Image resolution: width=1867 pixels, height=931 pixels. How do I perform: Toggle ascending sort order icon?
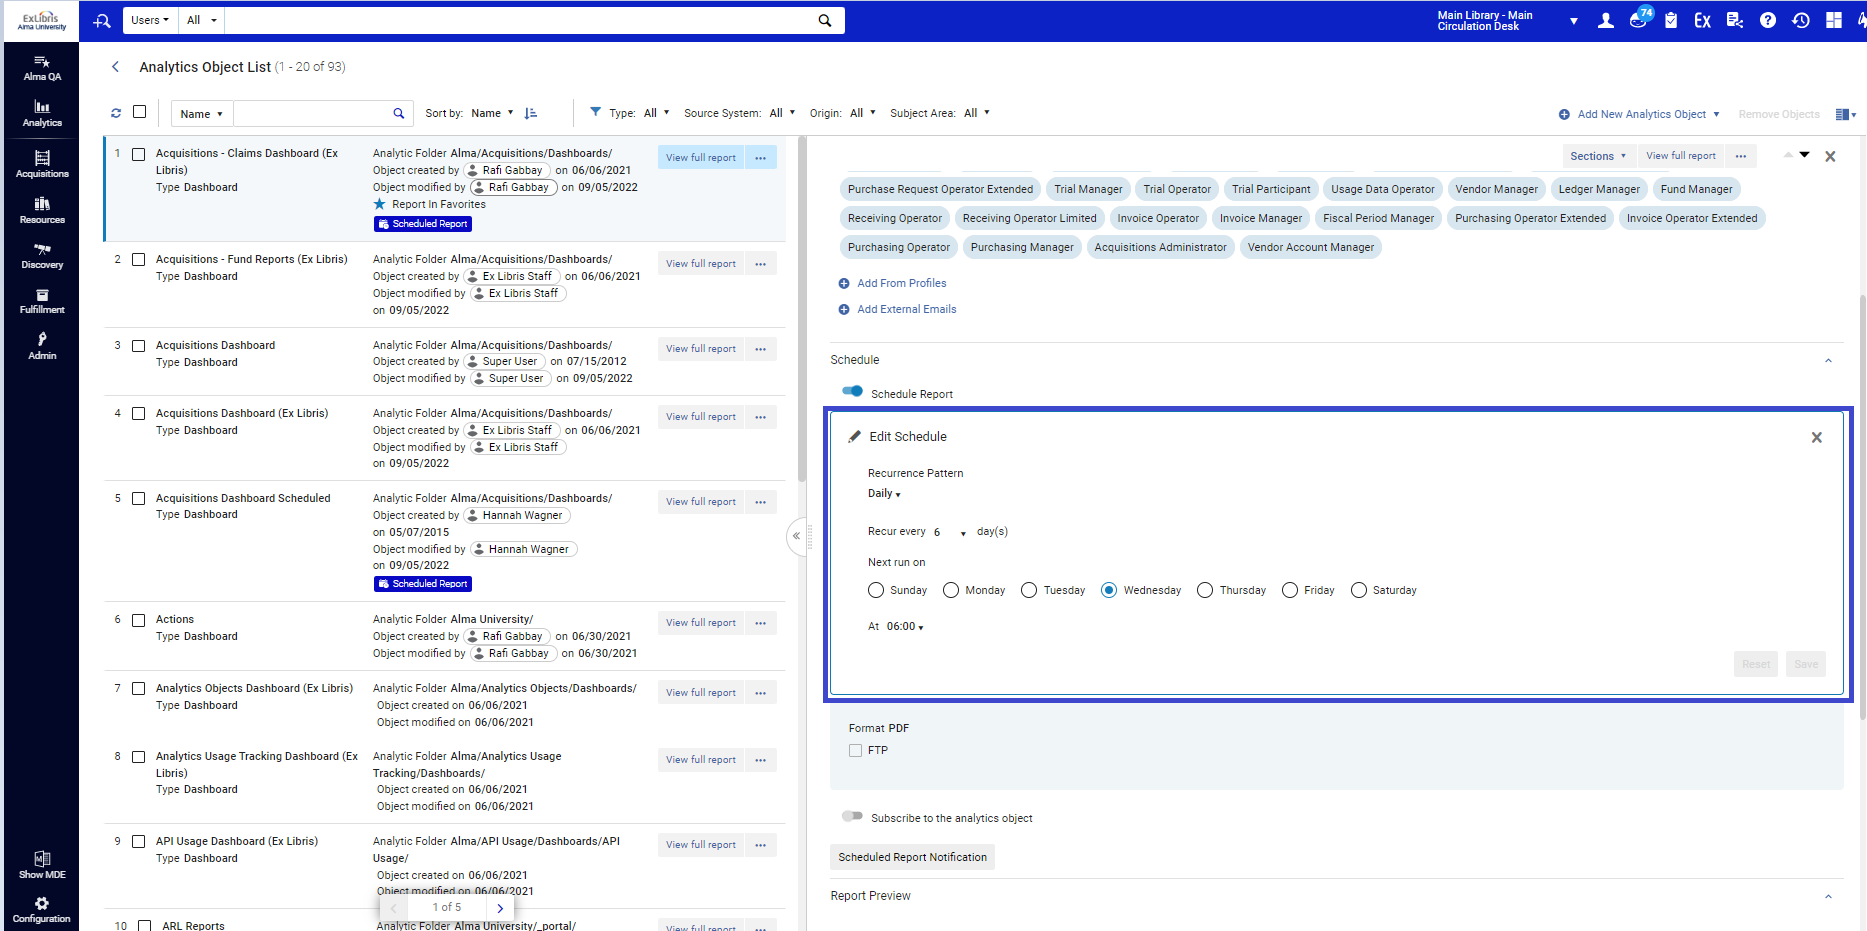[531, 113]
